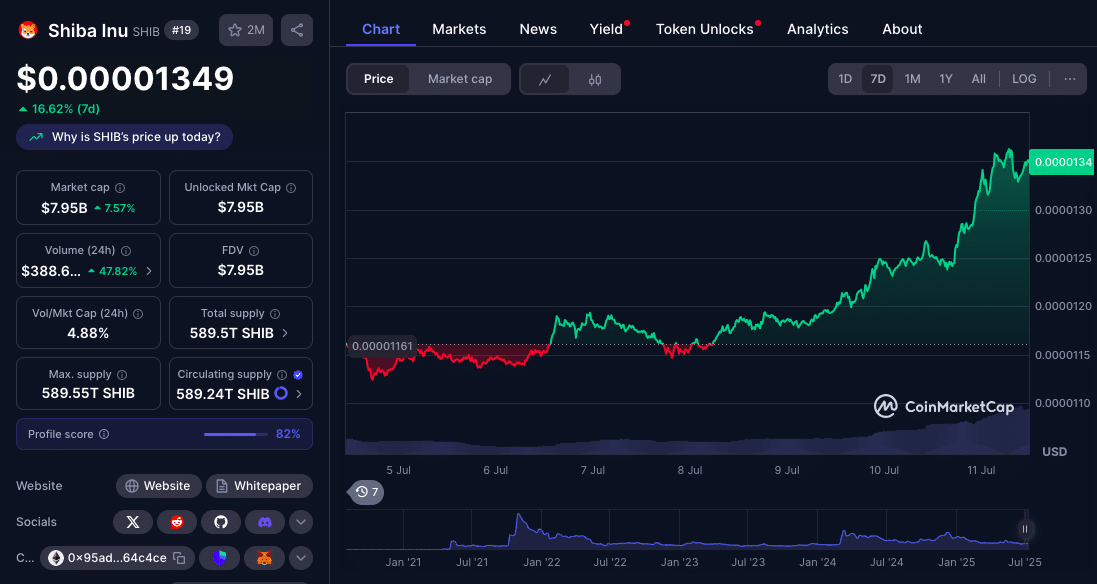Click Total supply info icon
Image resolution: width=1097 pixels, height=584 pixels.
click(275, 313)
